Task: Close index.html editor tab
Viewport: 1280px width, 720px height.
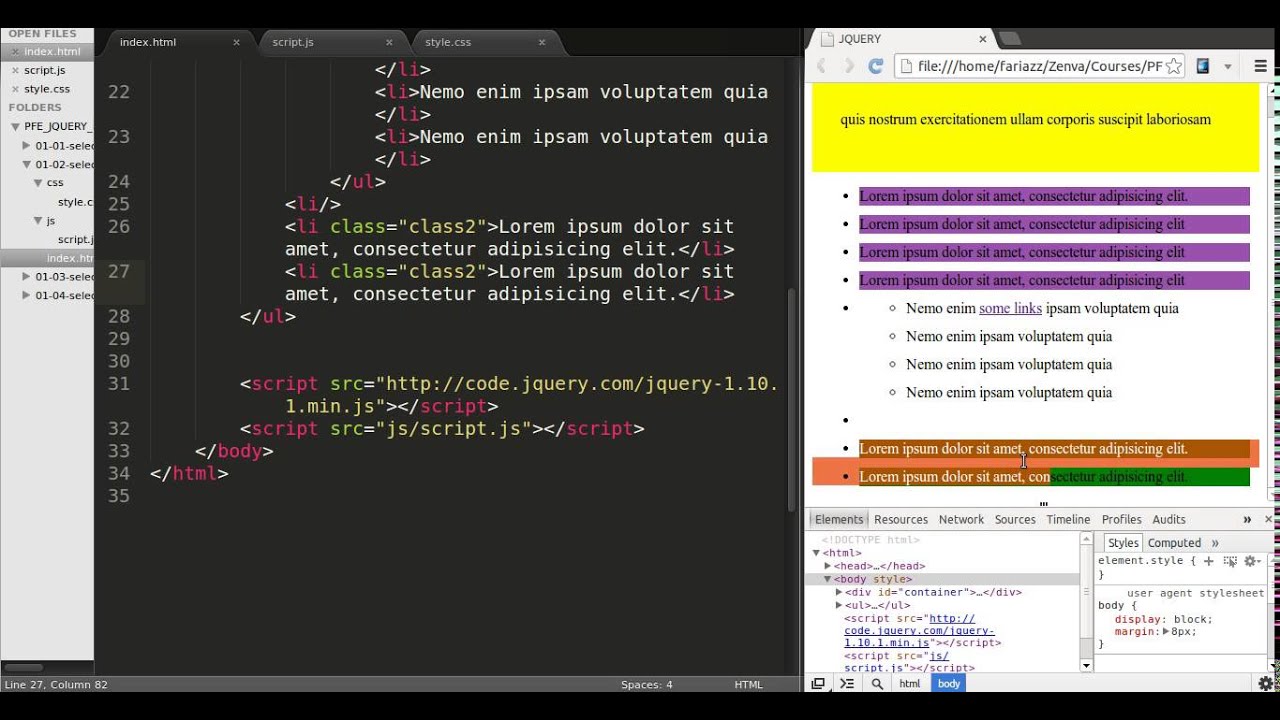Action: [237, 42]
